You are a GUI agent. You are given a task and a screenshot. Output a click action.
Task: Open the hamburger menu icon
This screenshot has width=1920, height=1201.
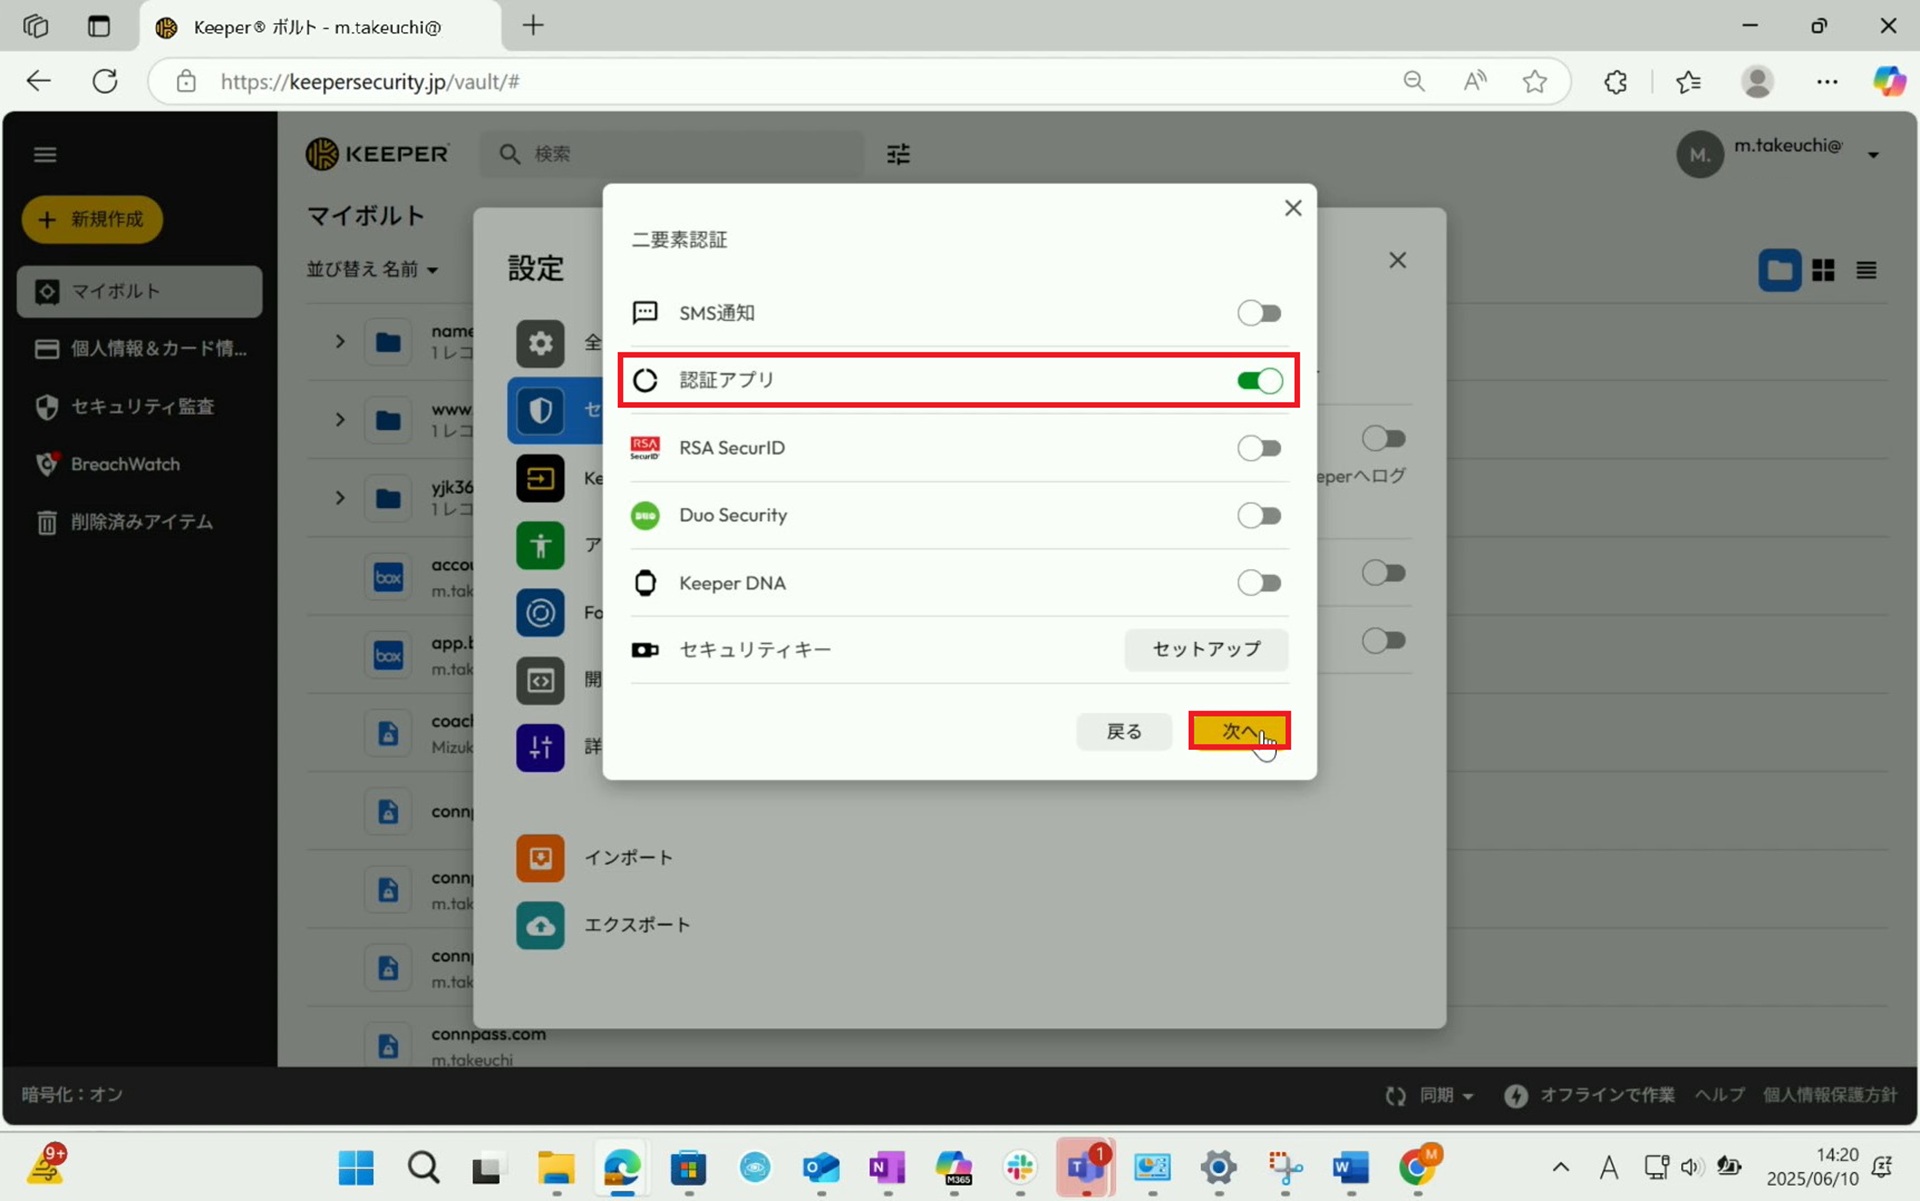pos(45,154)
